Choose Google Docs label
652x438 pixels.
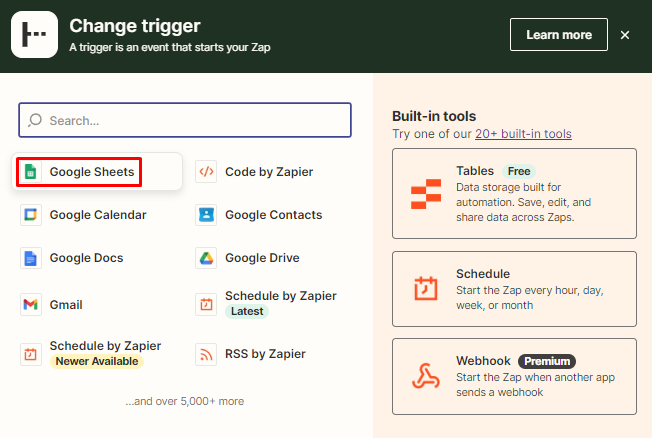coord(86,258)
